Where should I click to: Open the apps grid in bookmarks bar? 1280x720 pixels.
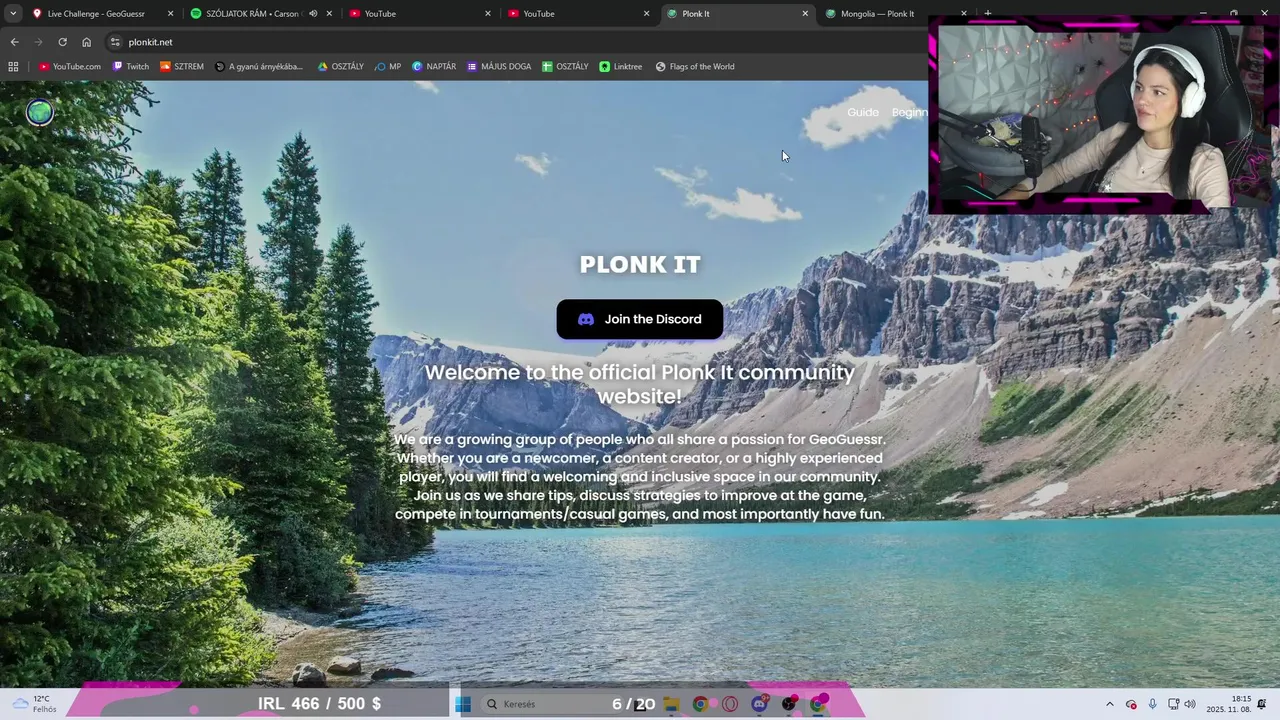coord(13,67)
